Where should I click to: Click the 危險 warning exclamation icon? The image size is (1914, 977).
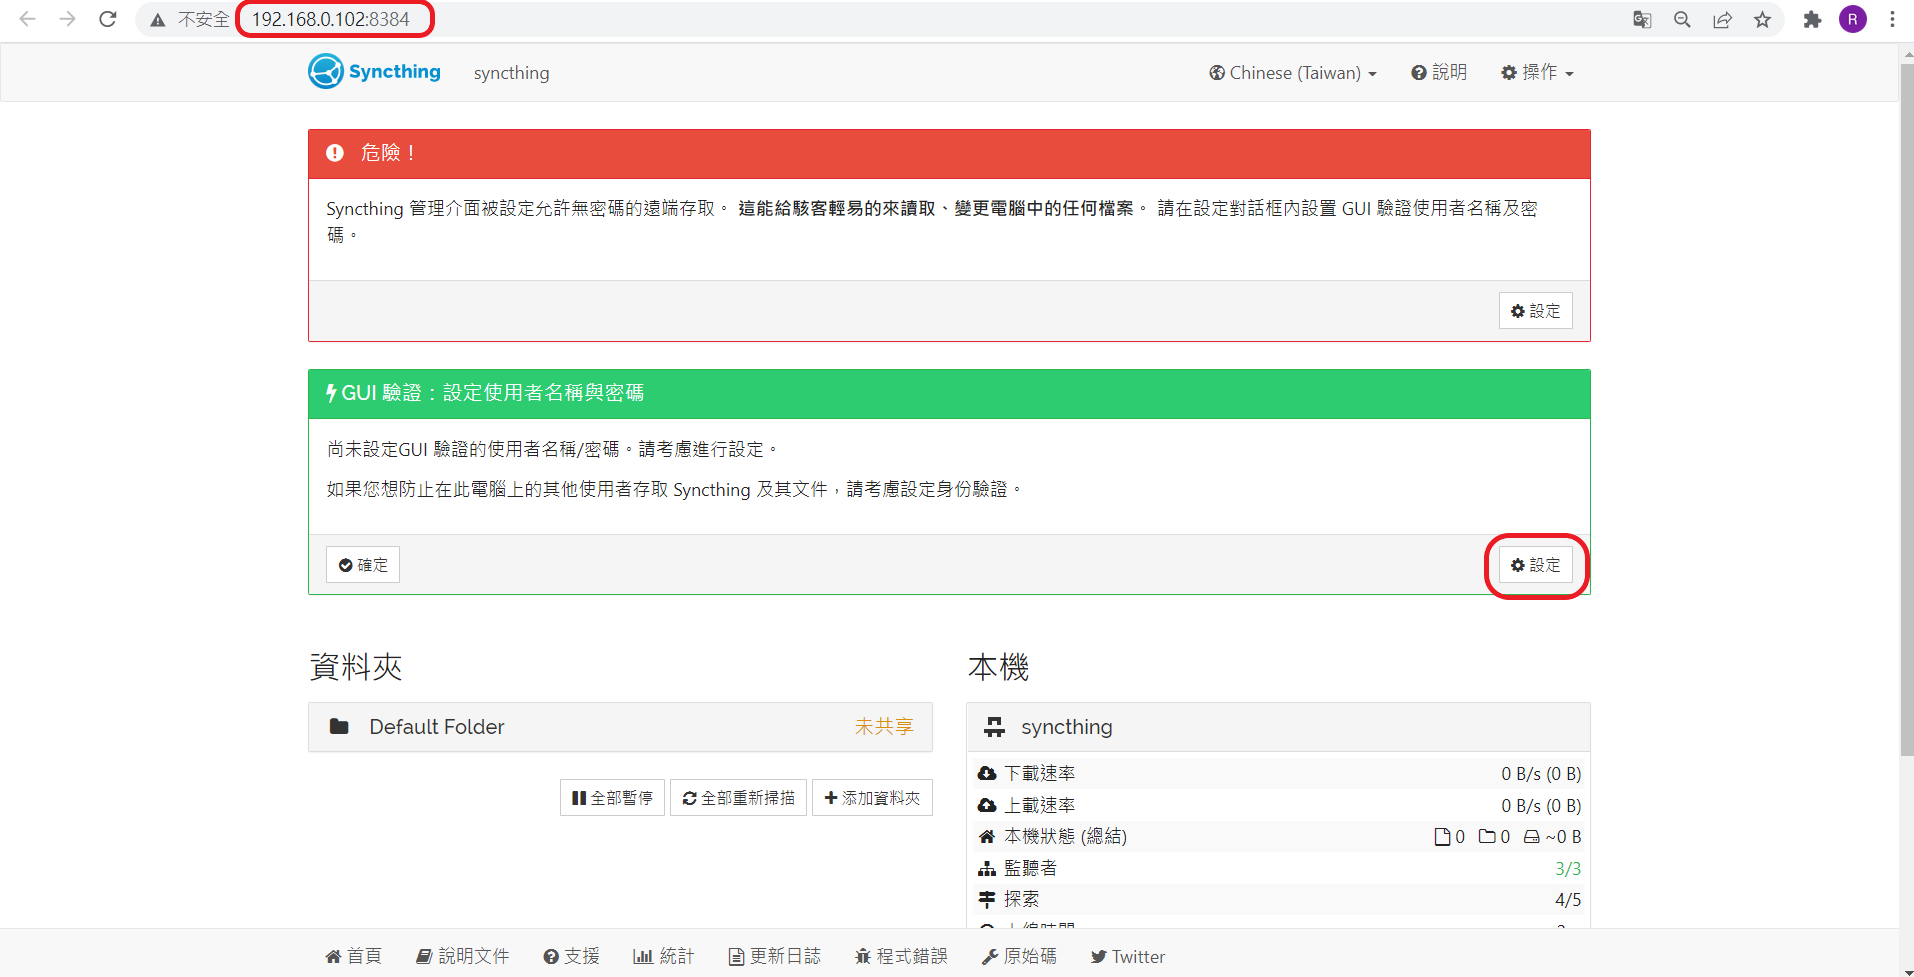pos(335,153)
